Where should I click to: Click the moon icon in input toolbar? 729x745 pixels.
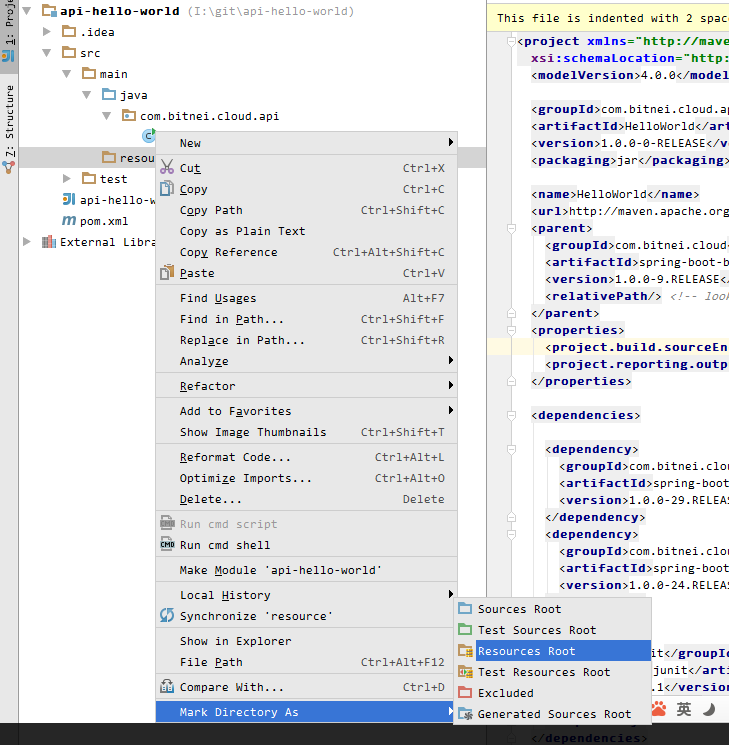[x=709, y=709]
